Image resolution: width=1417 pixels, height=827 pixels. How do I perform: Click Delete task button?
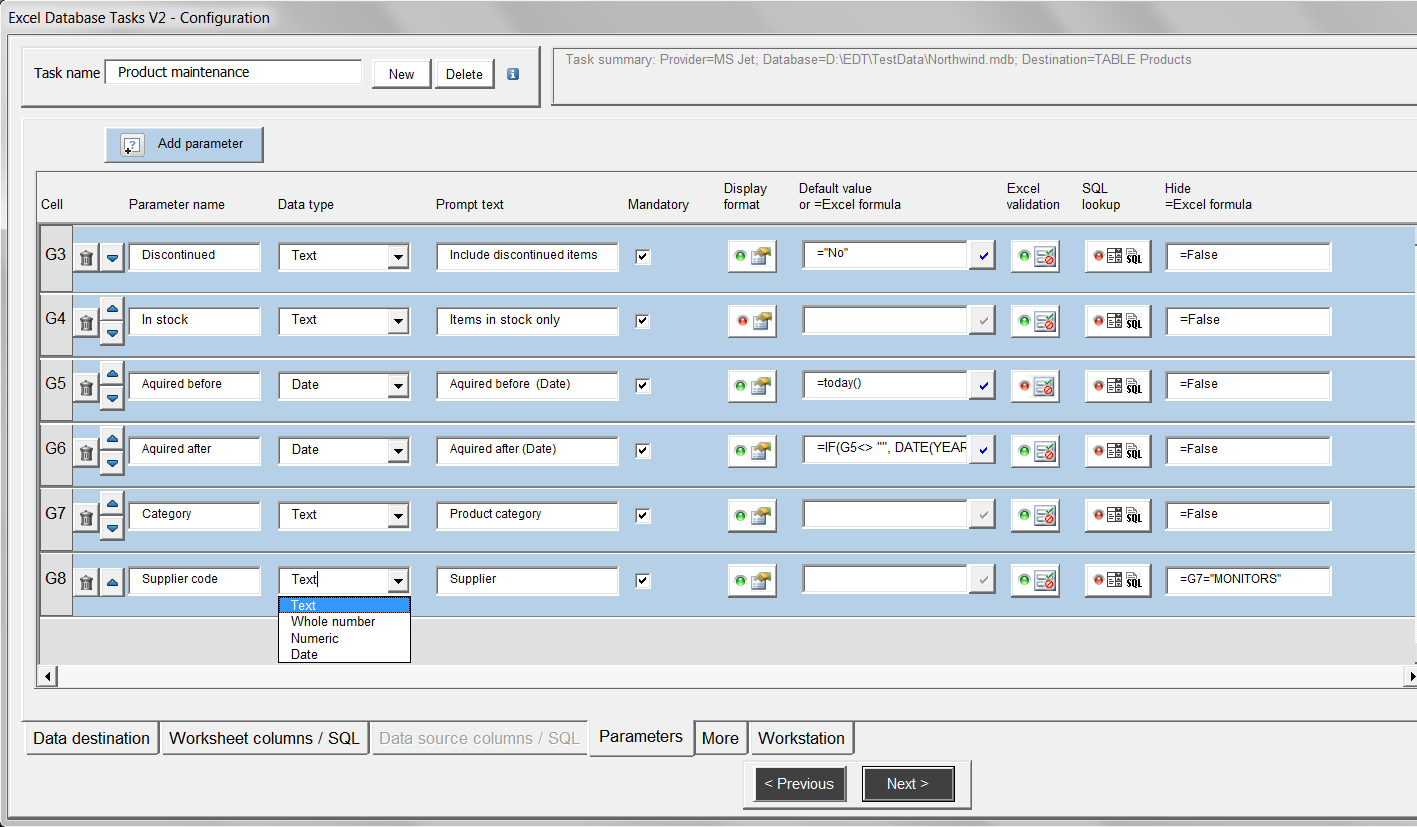click(464, 74)
